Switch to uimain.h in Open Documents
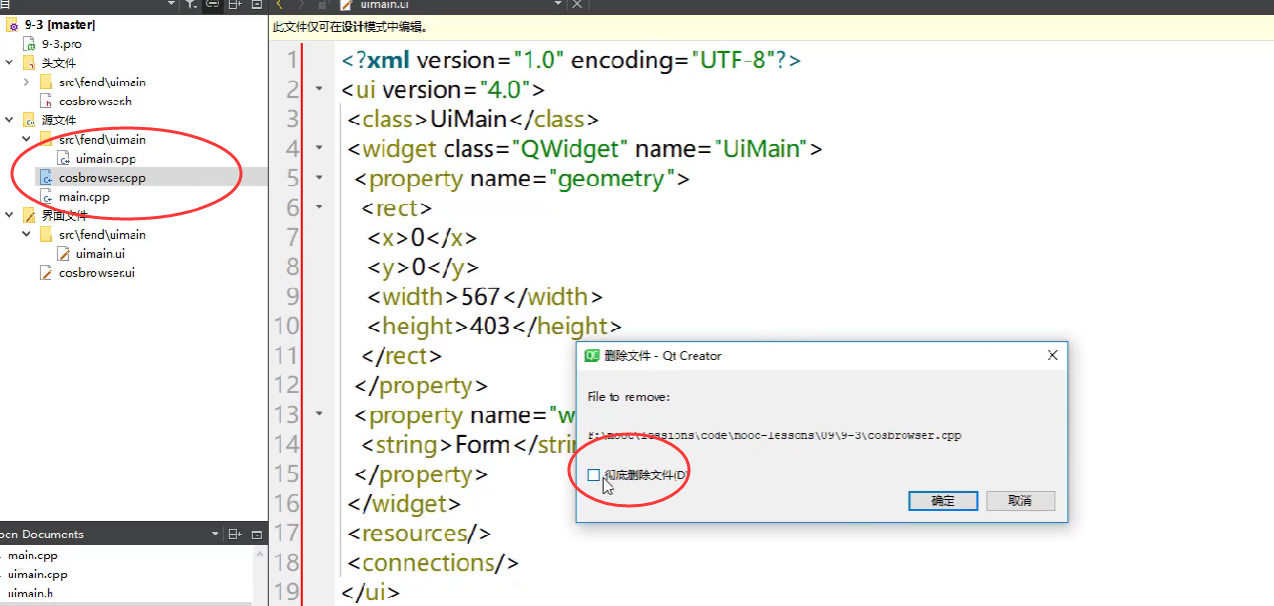 click(31, 593)
